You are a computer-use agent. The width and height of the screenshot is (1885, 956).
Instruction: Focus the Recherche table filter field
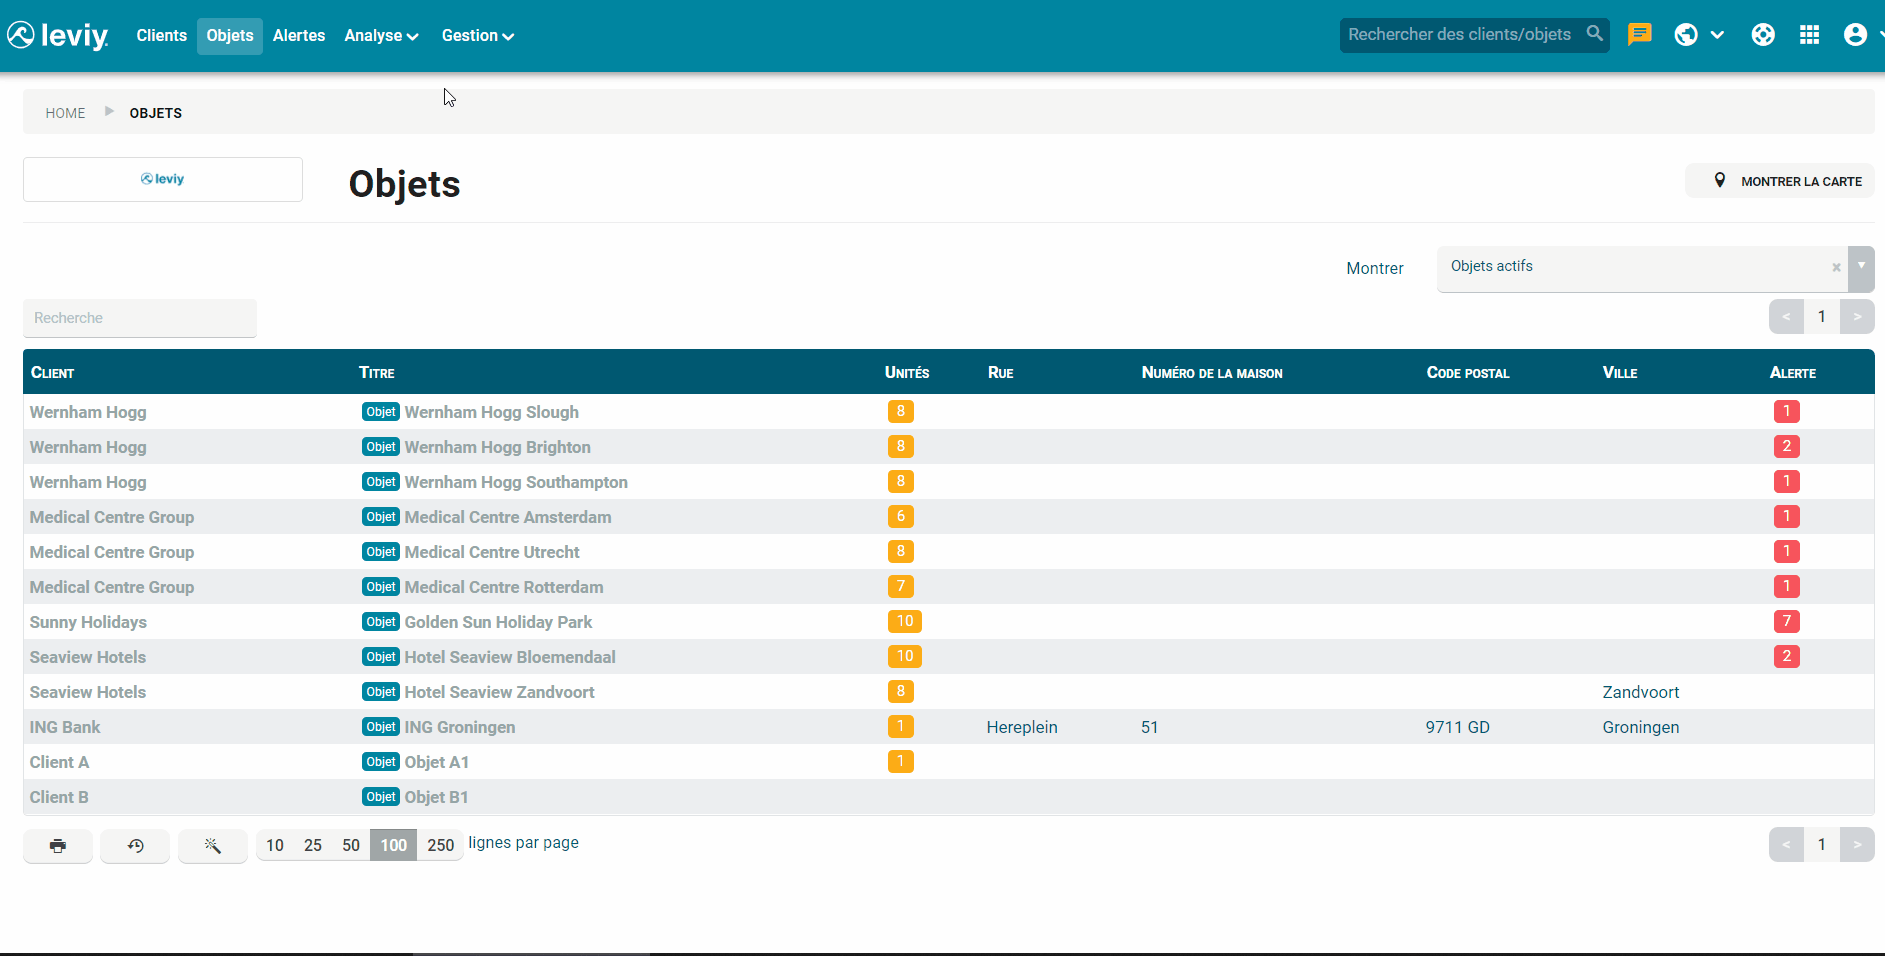point(140,318)
